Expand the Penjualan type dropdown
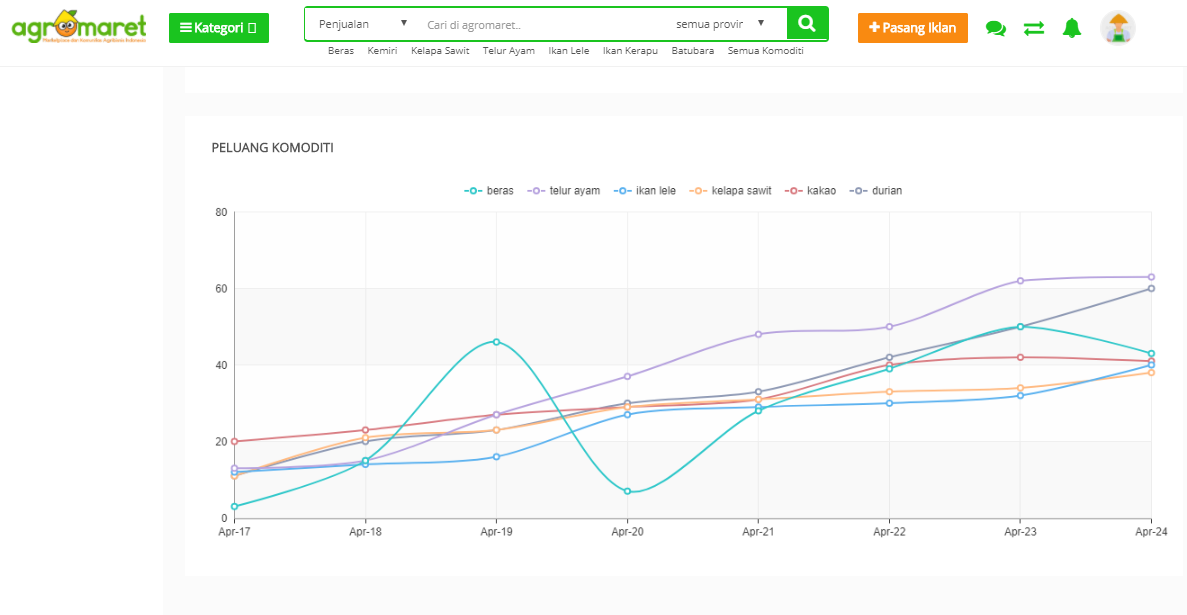This screenshot has height=615, width=1187. 363,23
